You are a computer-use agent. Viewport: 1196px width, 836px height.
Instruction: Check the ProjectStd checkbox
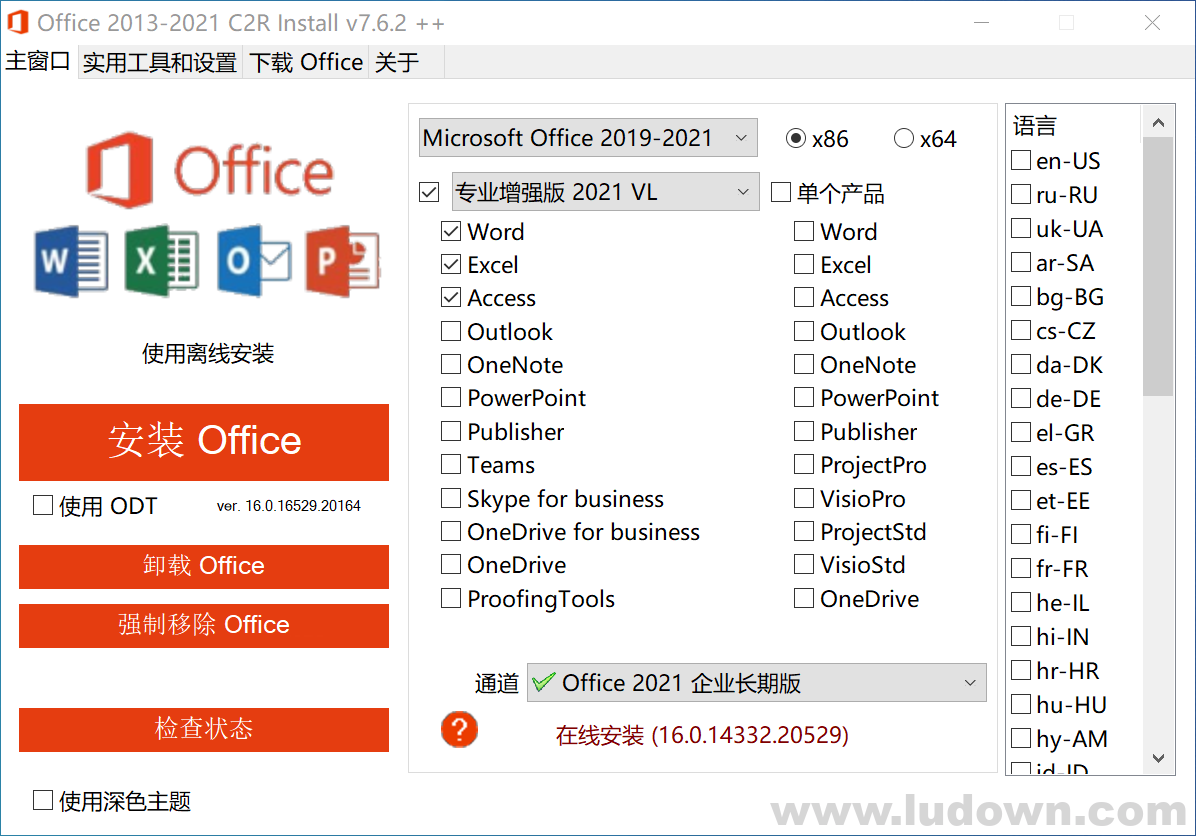[803, 531]
